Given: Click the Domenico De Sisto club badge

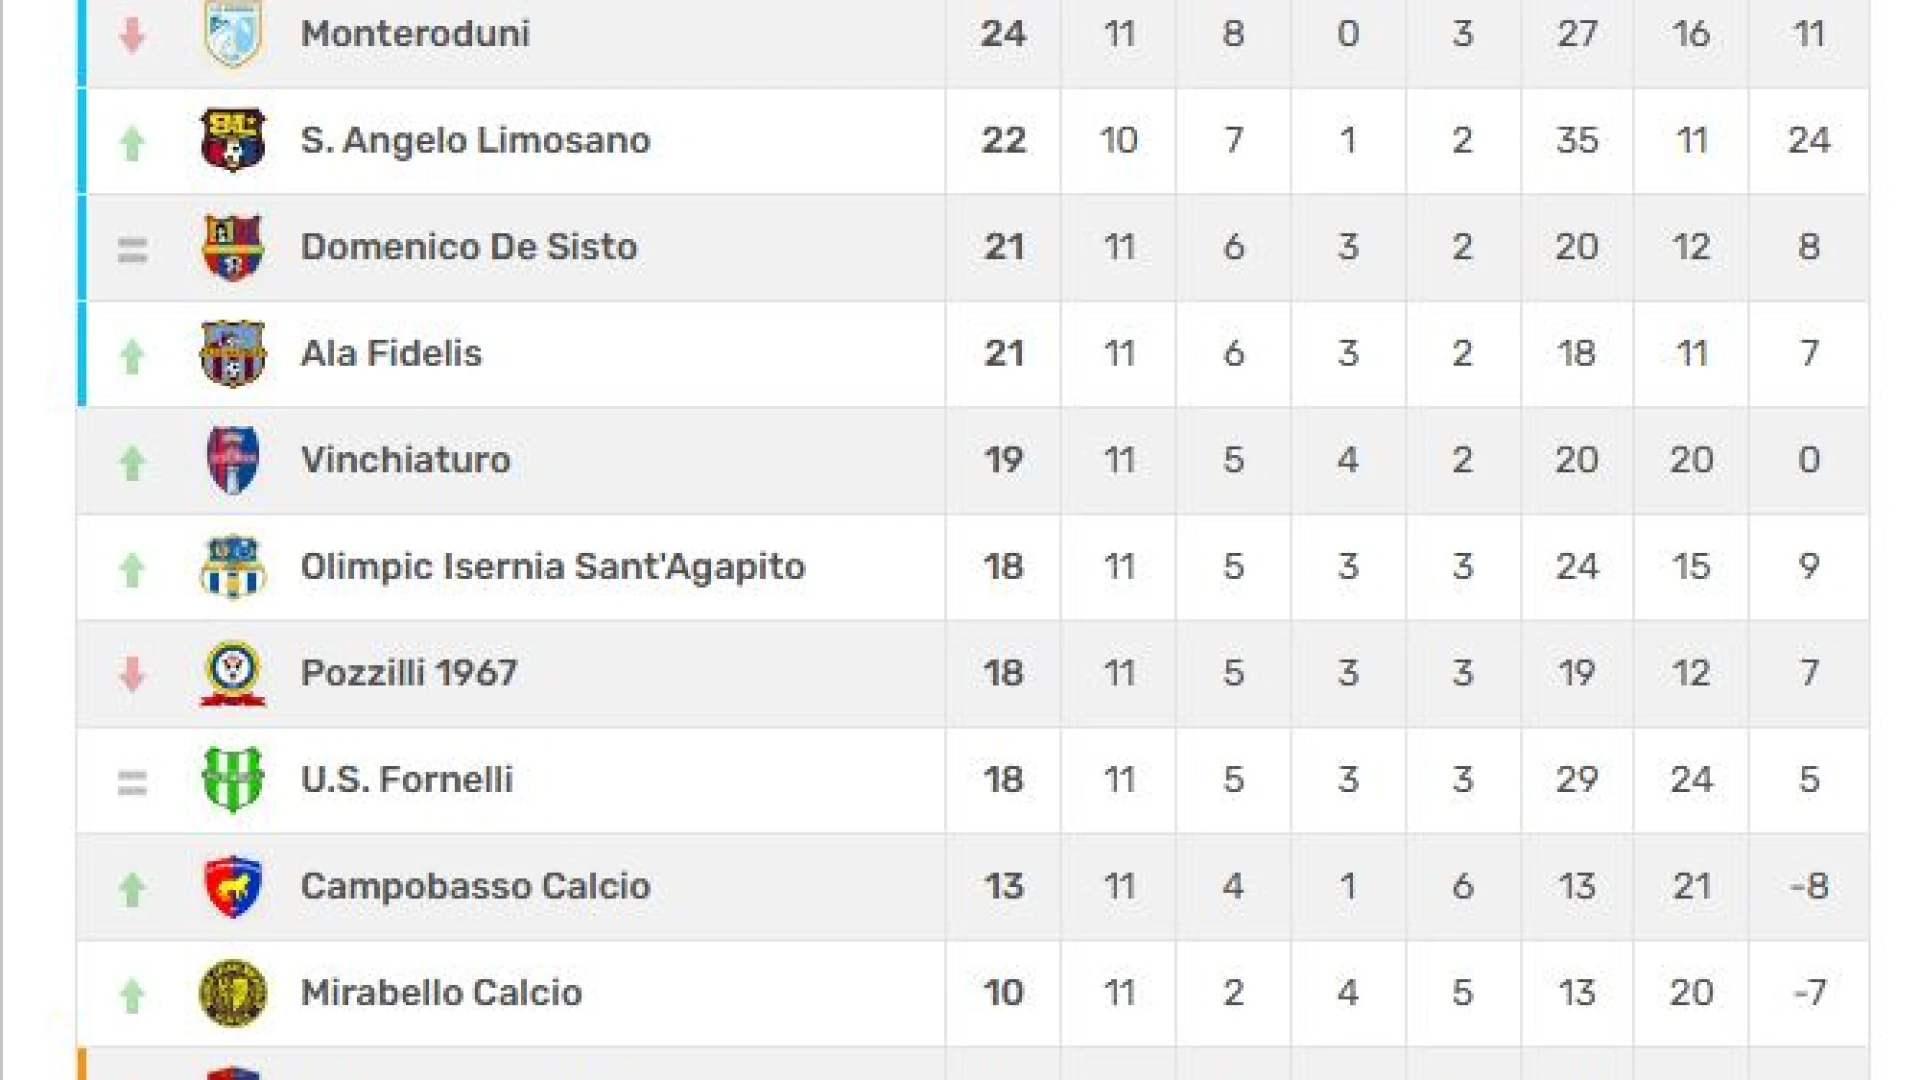Looking at the screenshot, I should (233, 247).
